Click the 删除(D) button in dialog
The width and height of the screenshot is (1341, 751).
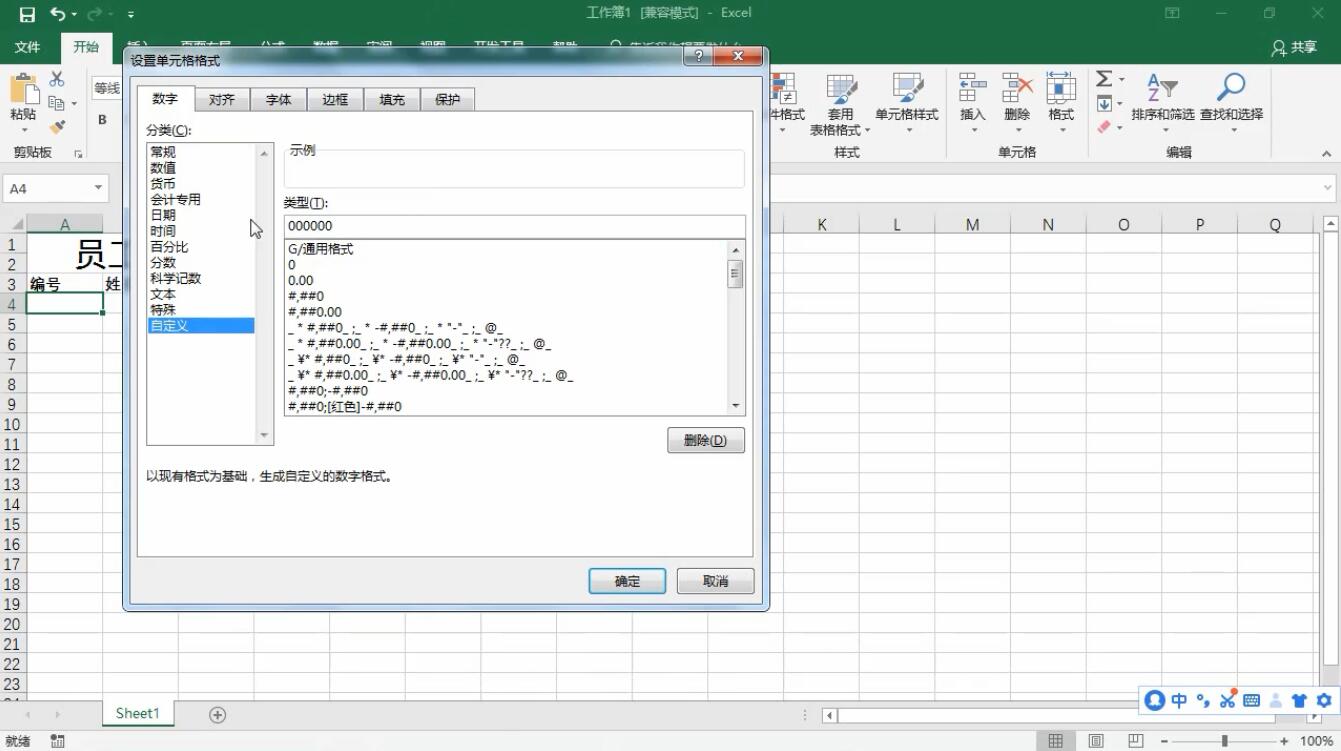point(706,440)
